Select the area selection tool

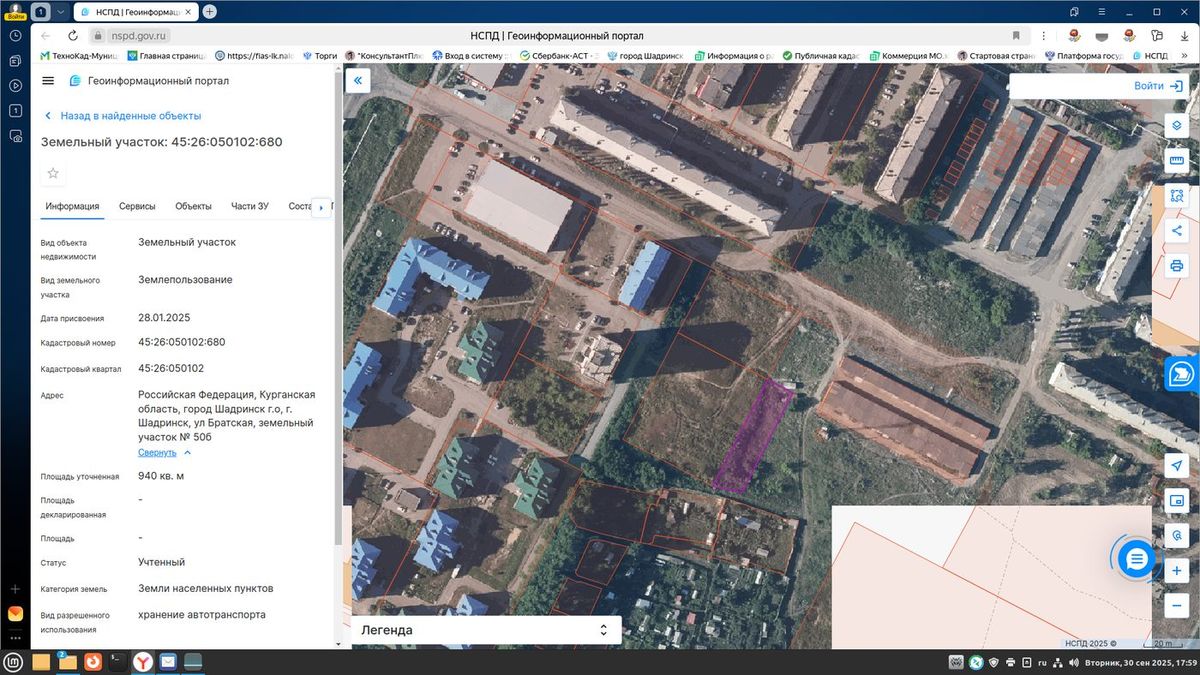(1177, 195)
